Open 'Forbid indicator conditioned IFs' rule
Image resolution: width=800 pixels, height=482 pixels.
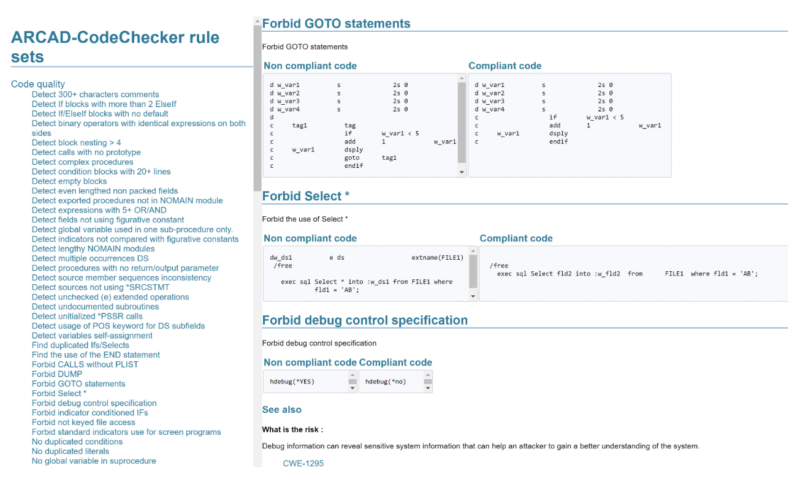click(x=90, y=413)
